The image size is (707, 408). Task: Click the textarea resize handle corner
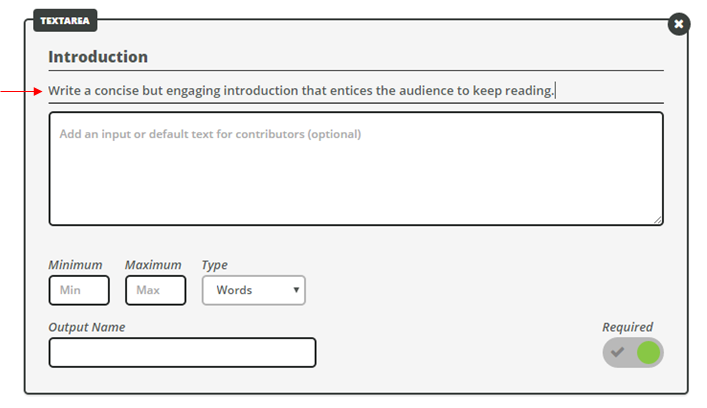[658, 220]
